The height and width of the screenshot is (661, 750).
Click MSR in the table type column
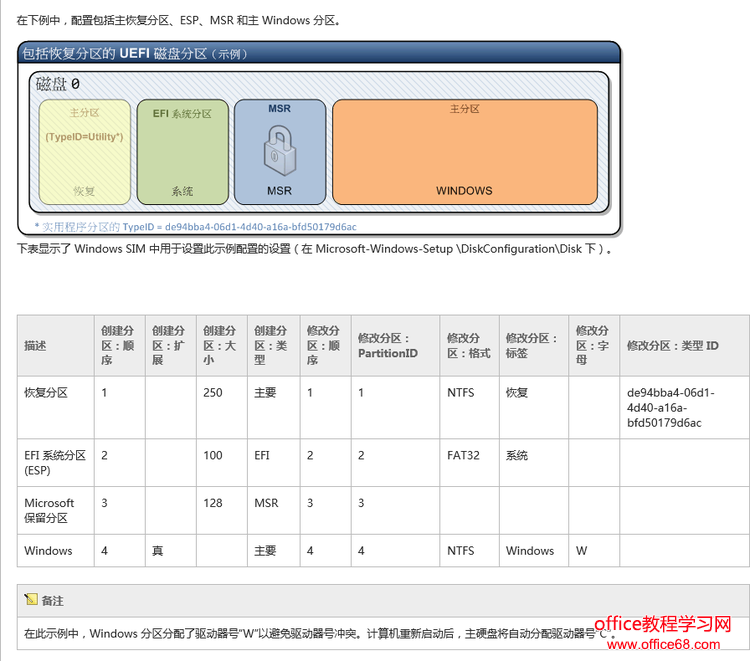click(266, 503)
